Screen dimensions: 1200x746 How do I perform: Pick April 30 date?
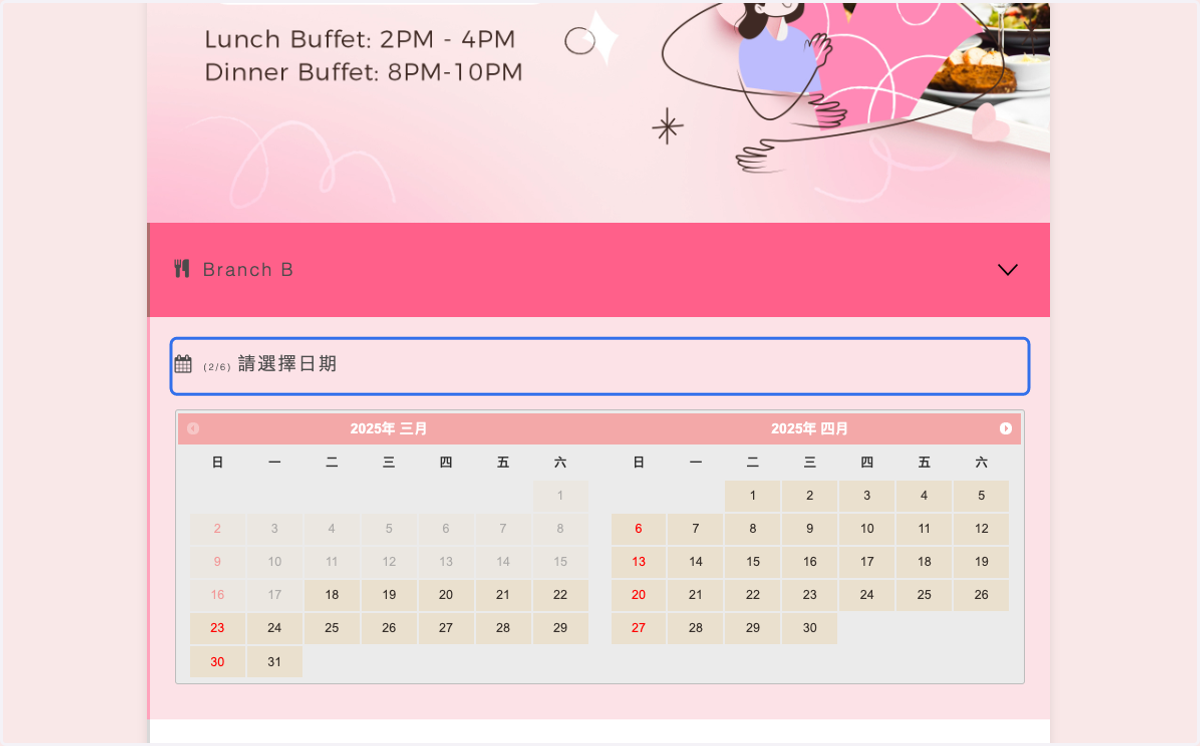pos(810,628)
